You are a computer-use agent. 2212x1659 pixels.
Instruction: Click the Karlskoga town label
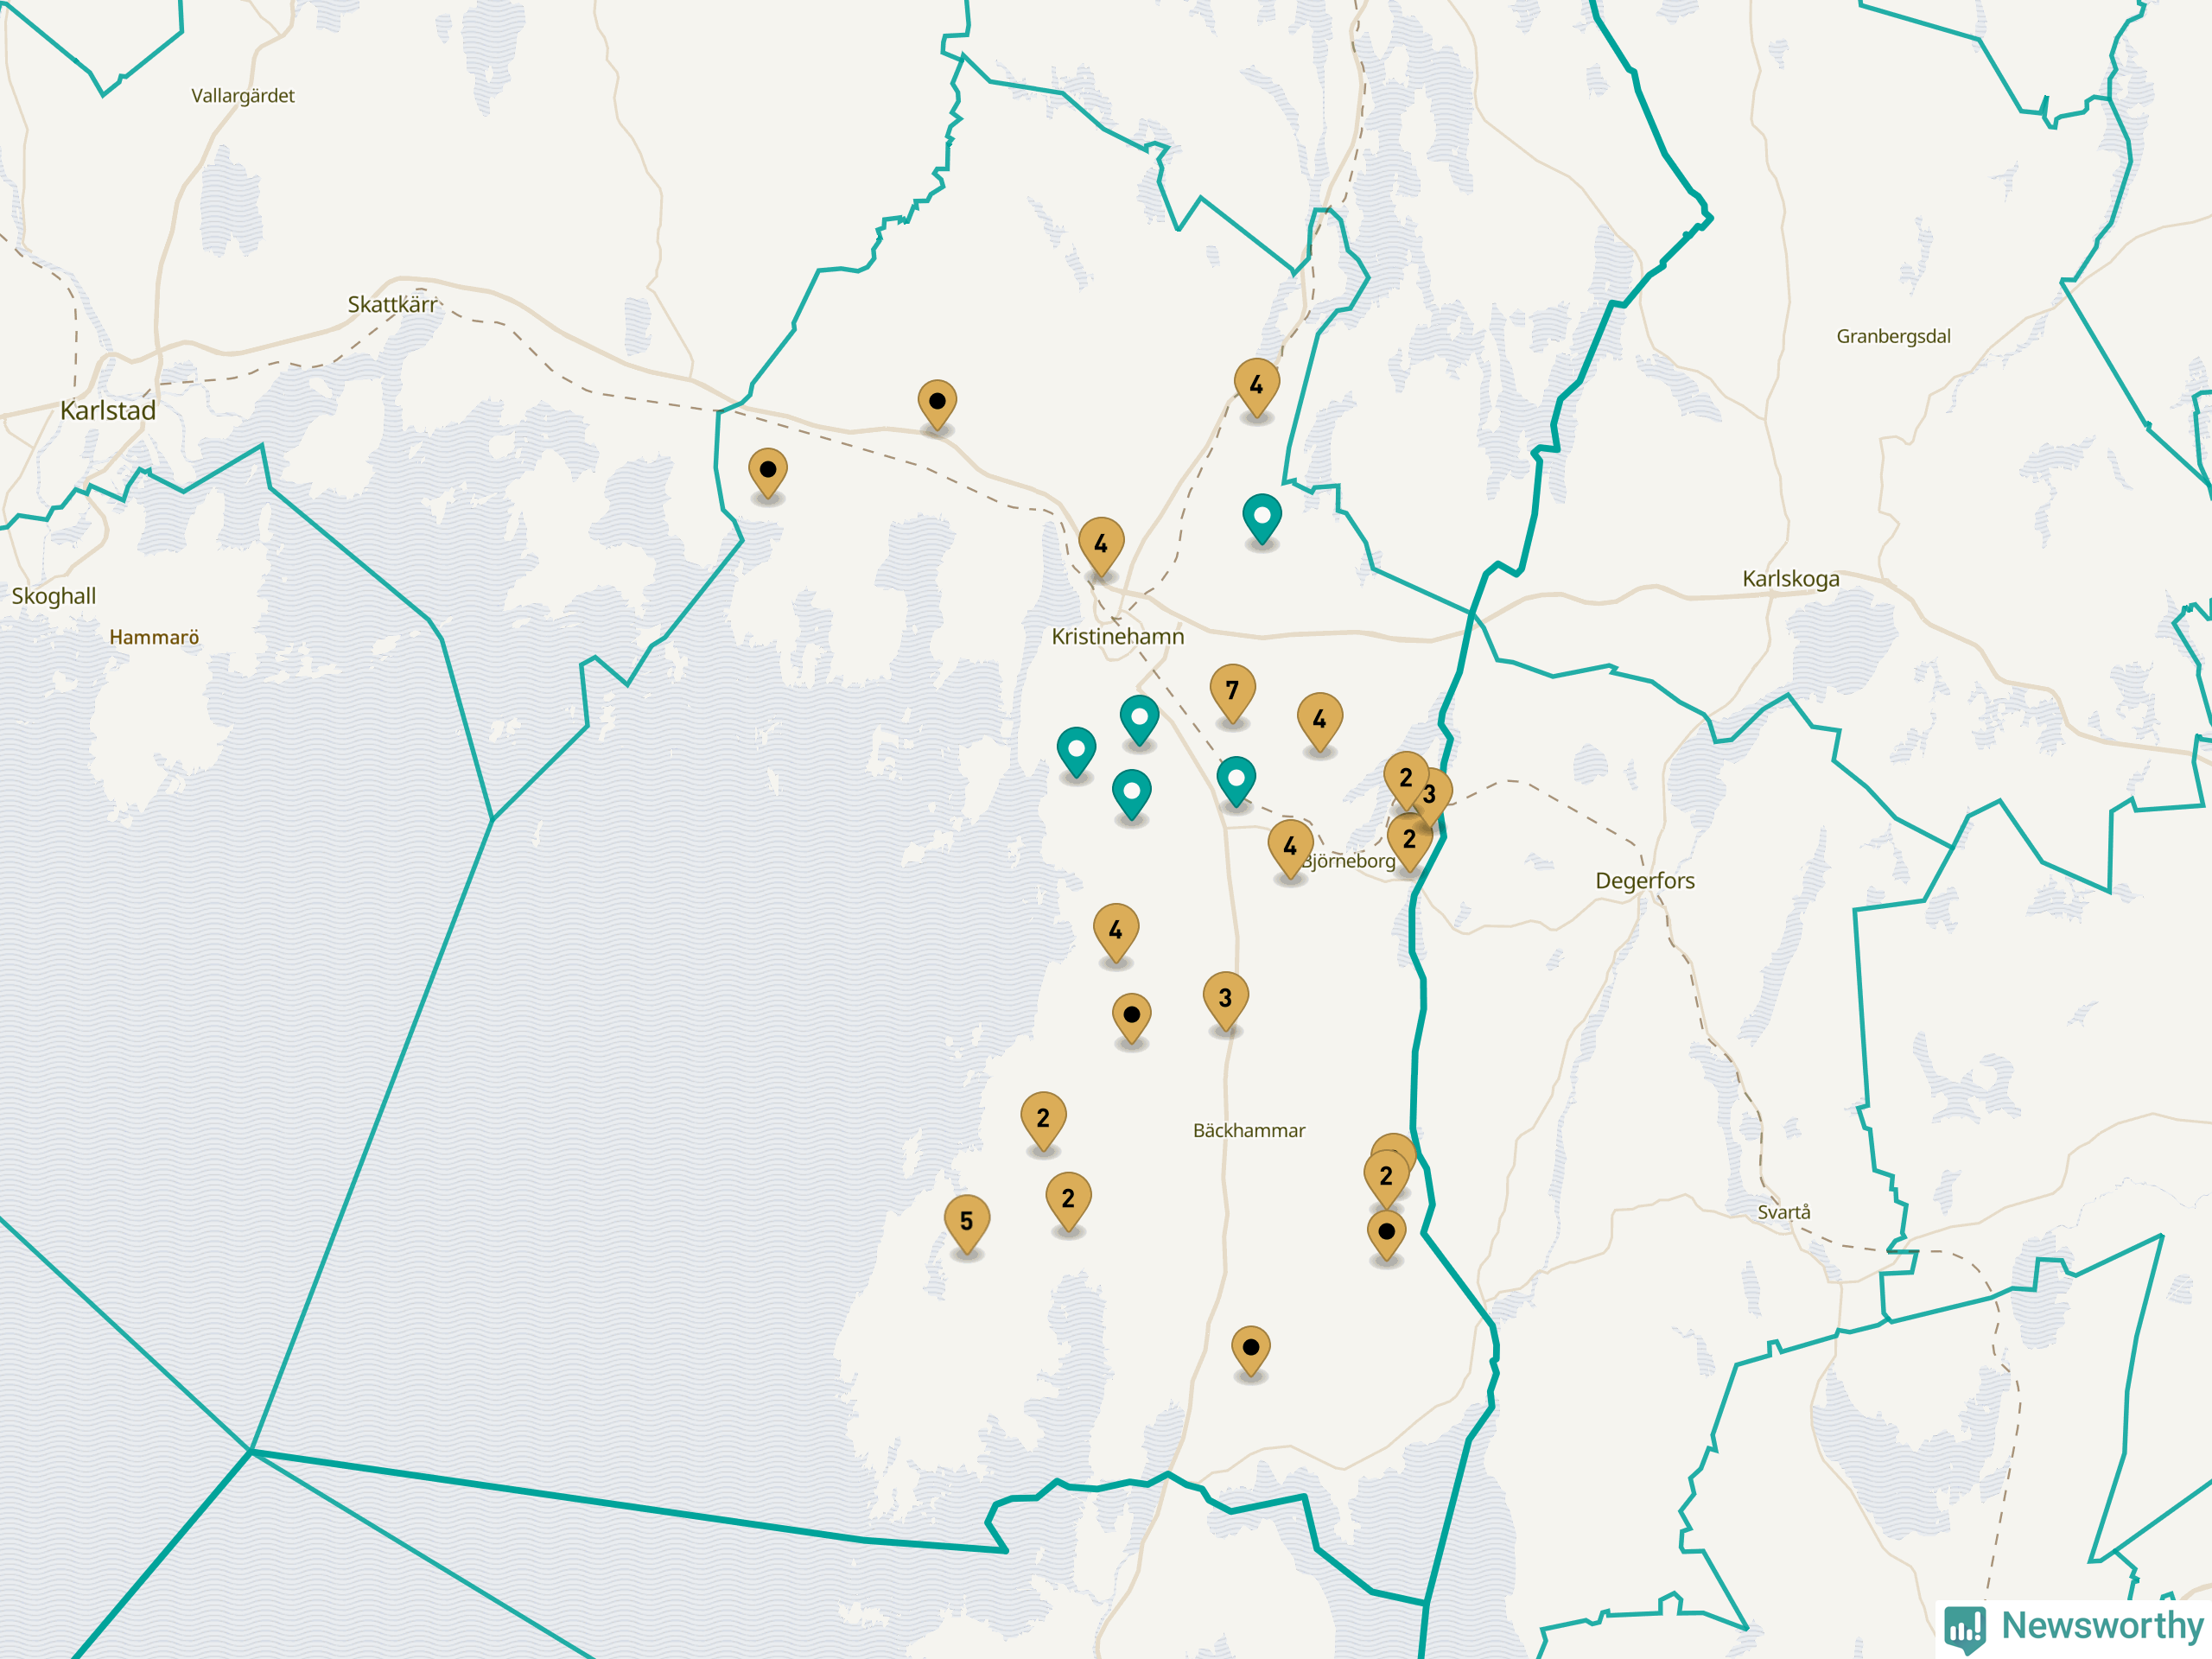point(1790,579)
